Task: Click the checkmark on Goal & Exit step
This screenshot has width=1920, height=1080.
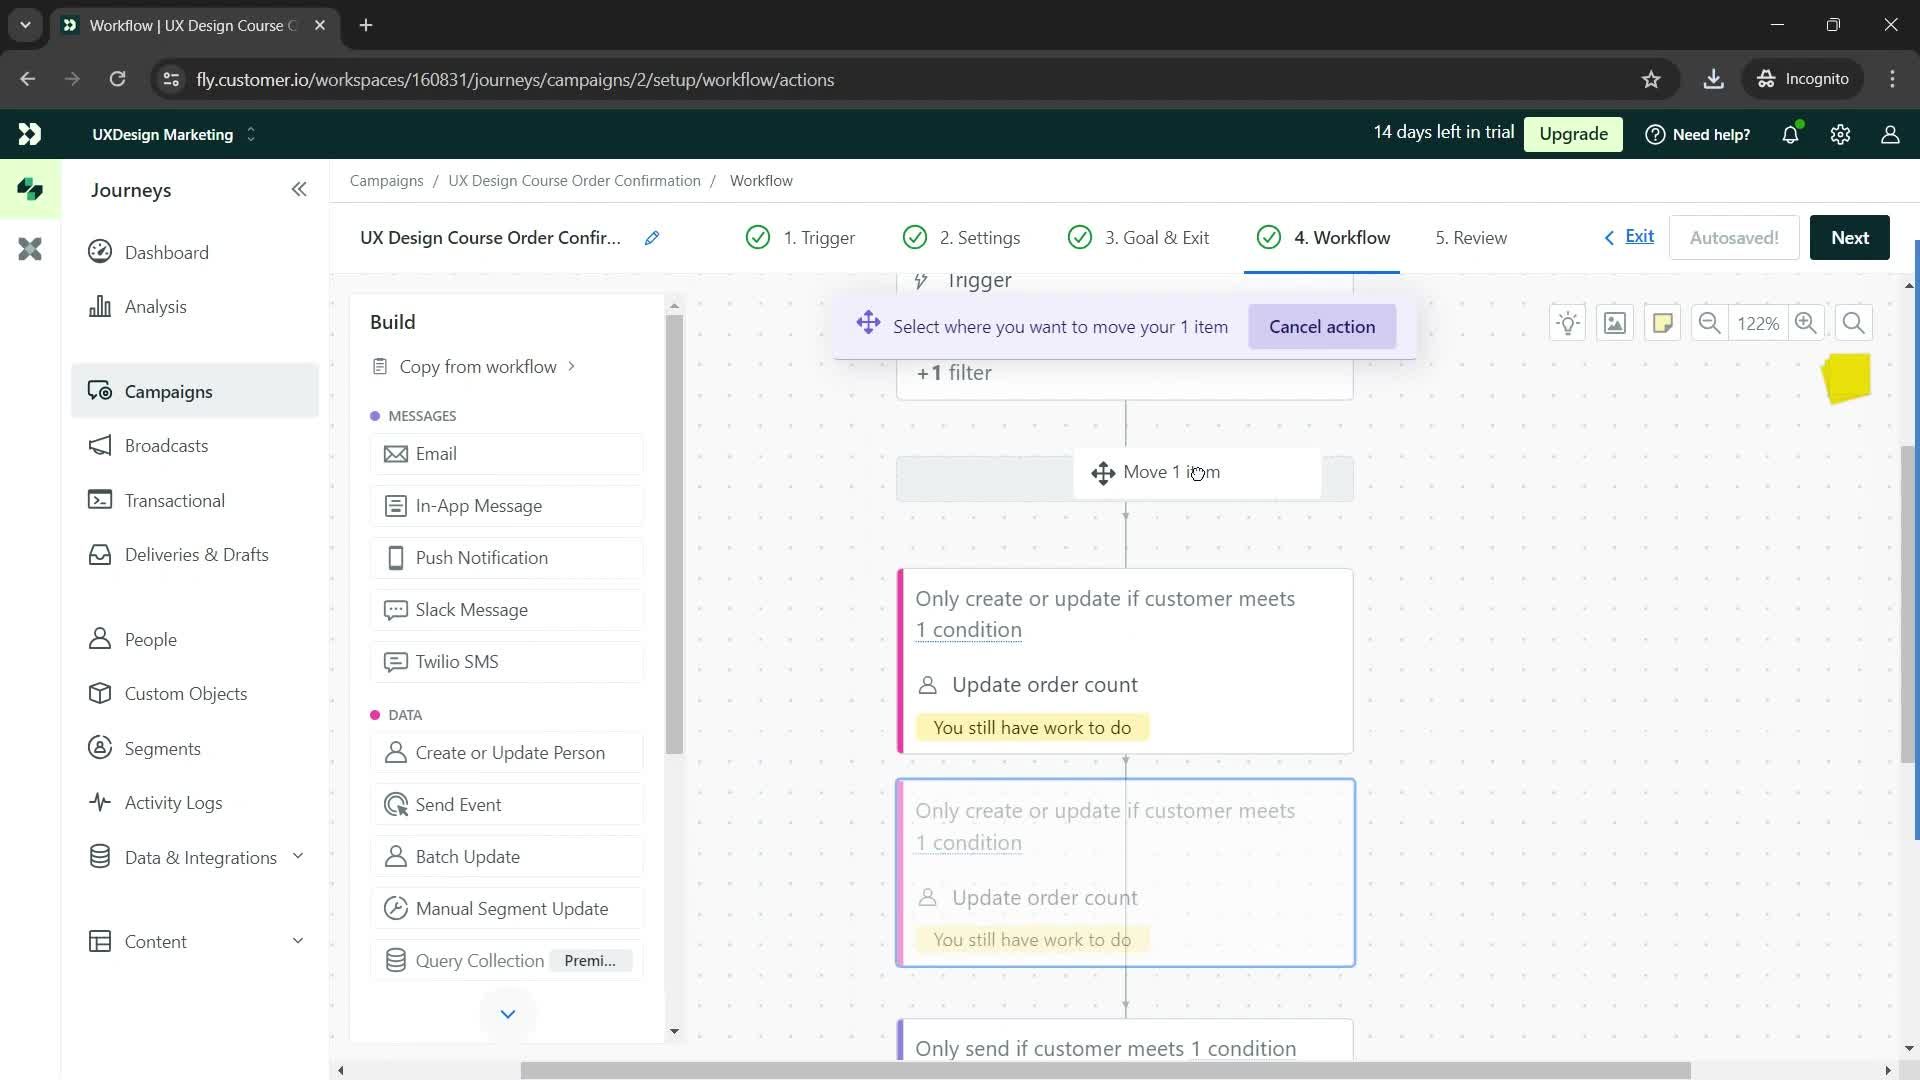Action: [1081, 237]
